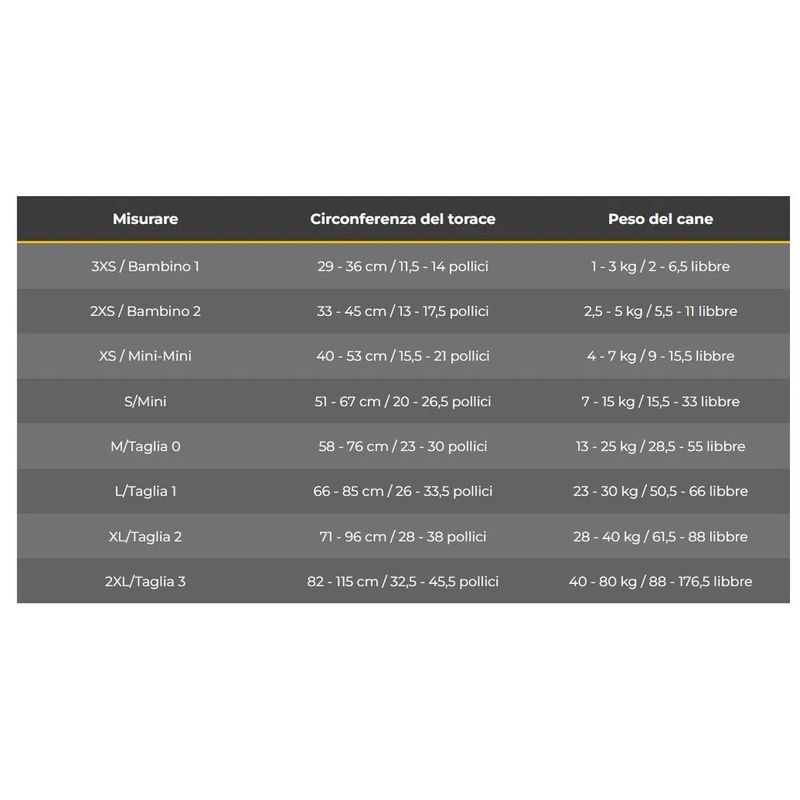
Task: Click the Circonferenza del torace header
Action: point(402,219)
